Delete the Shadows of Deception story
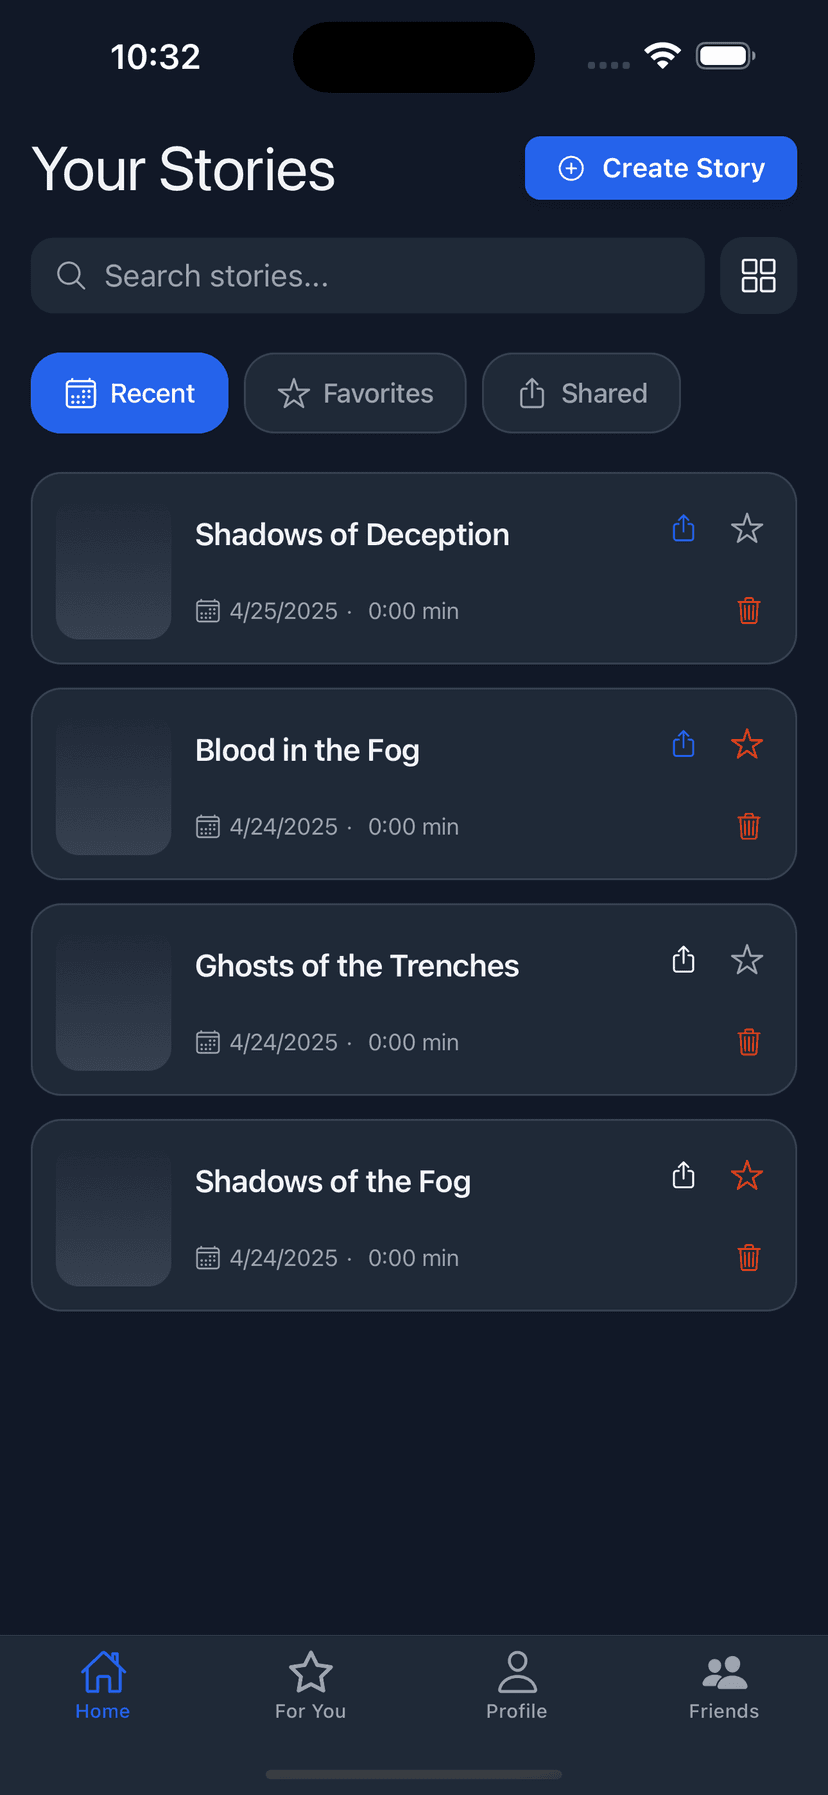 coord(748,610)
